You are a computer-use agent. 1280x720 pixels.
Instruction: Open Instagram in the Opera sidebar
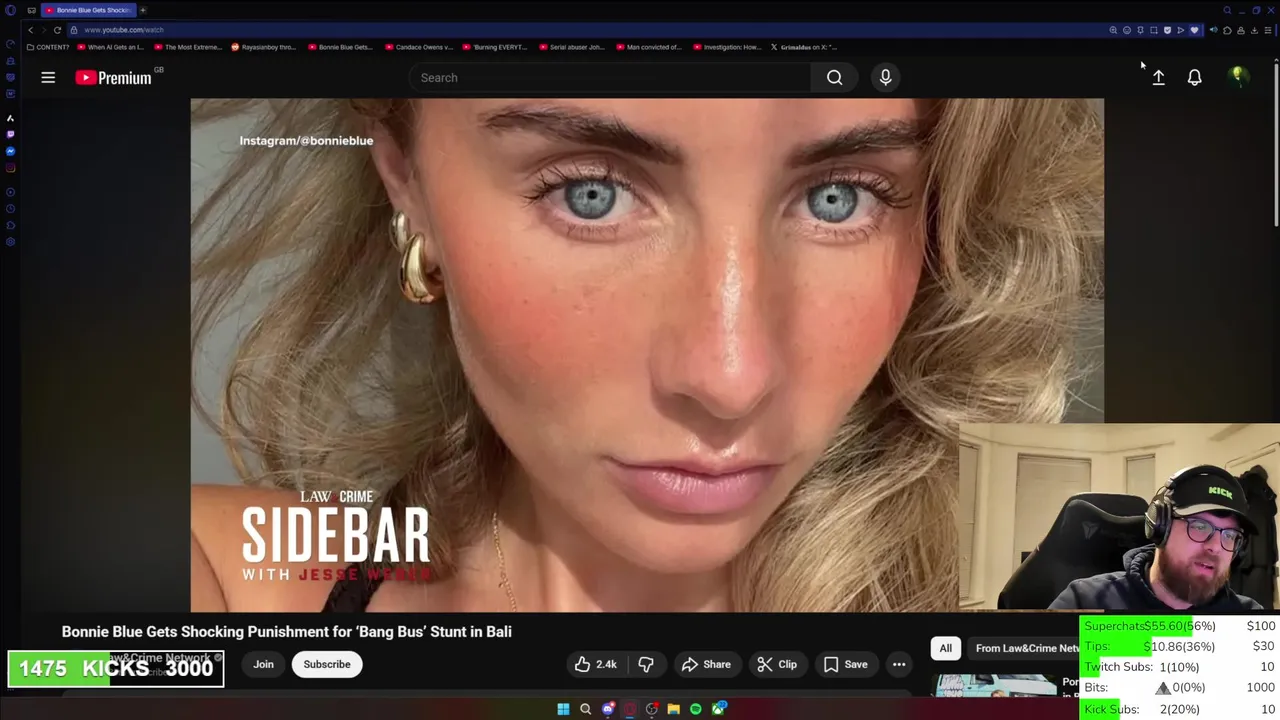10,168
